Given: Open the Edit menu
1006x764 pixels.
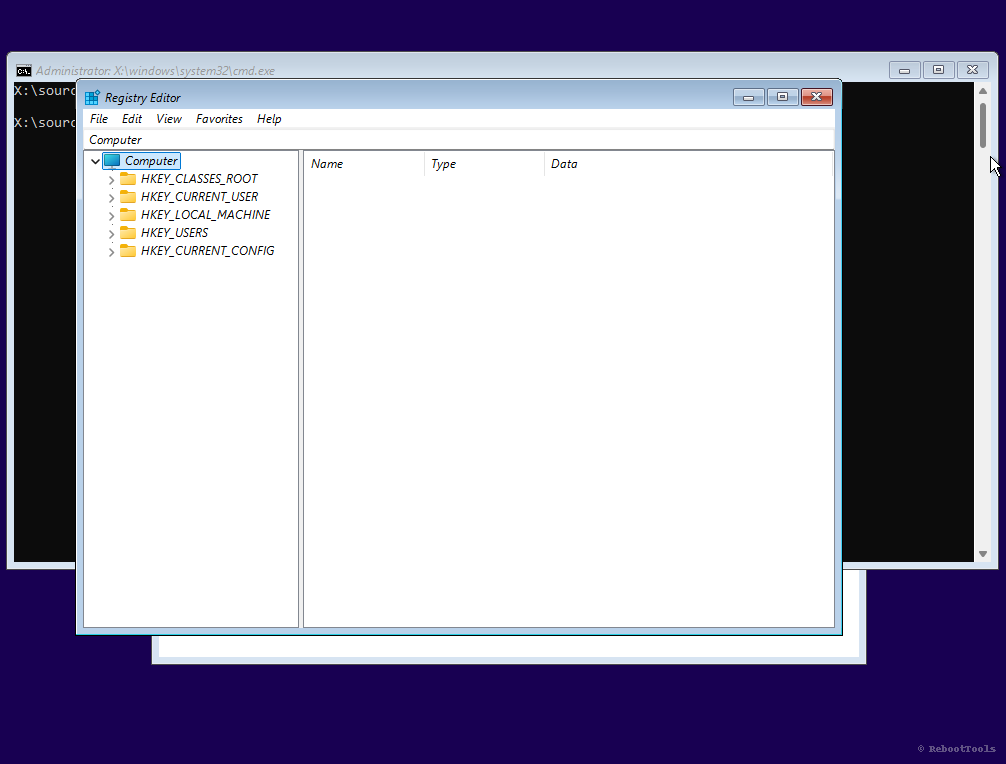Looking at the screenshot, I should (x=131, y=118).
